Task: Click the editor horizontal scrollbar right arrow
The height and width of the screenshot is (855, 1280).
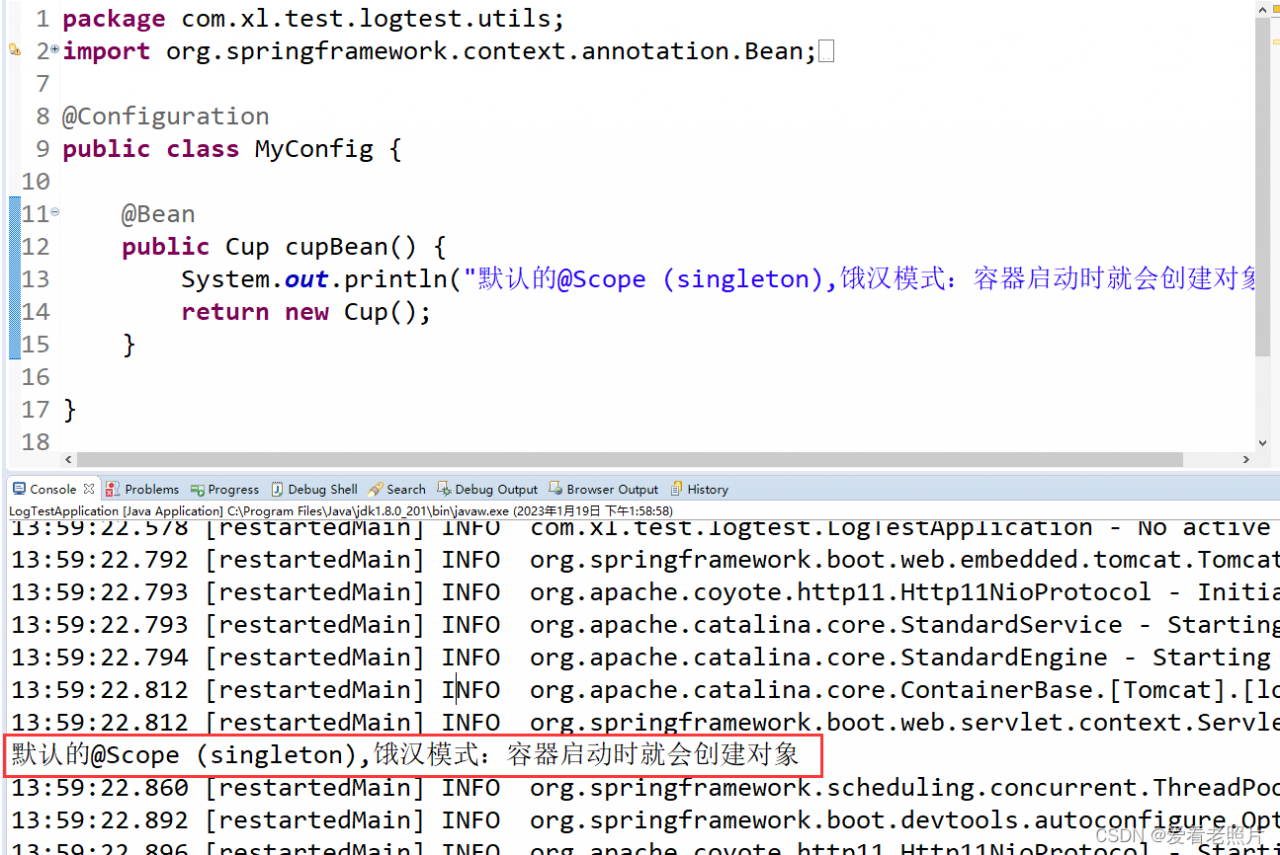Action: 1246,460
